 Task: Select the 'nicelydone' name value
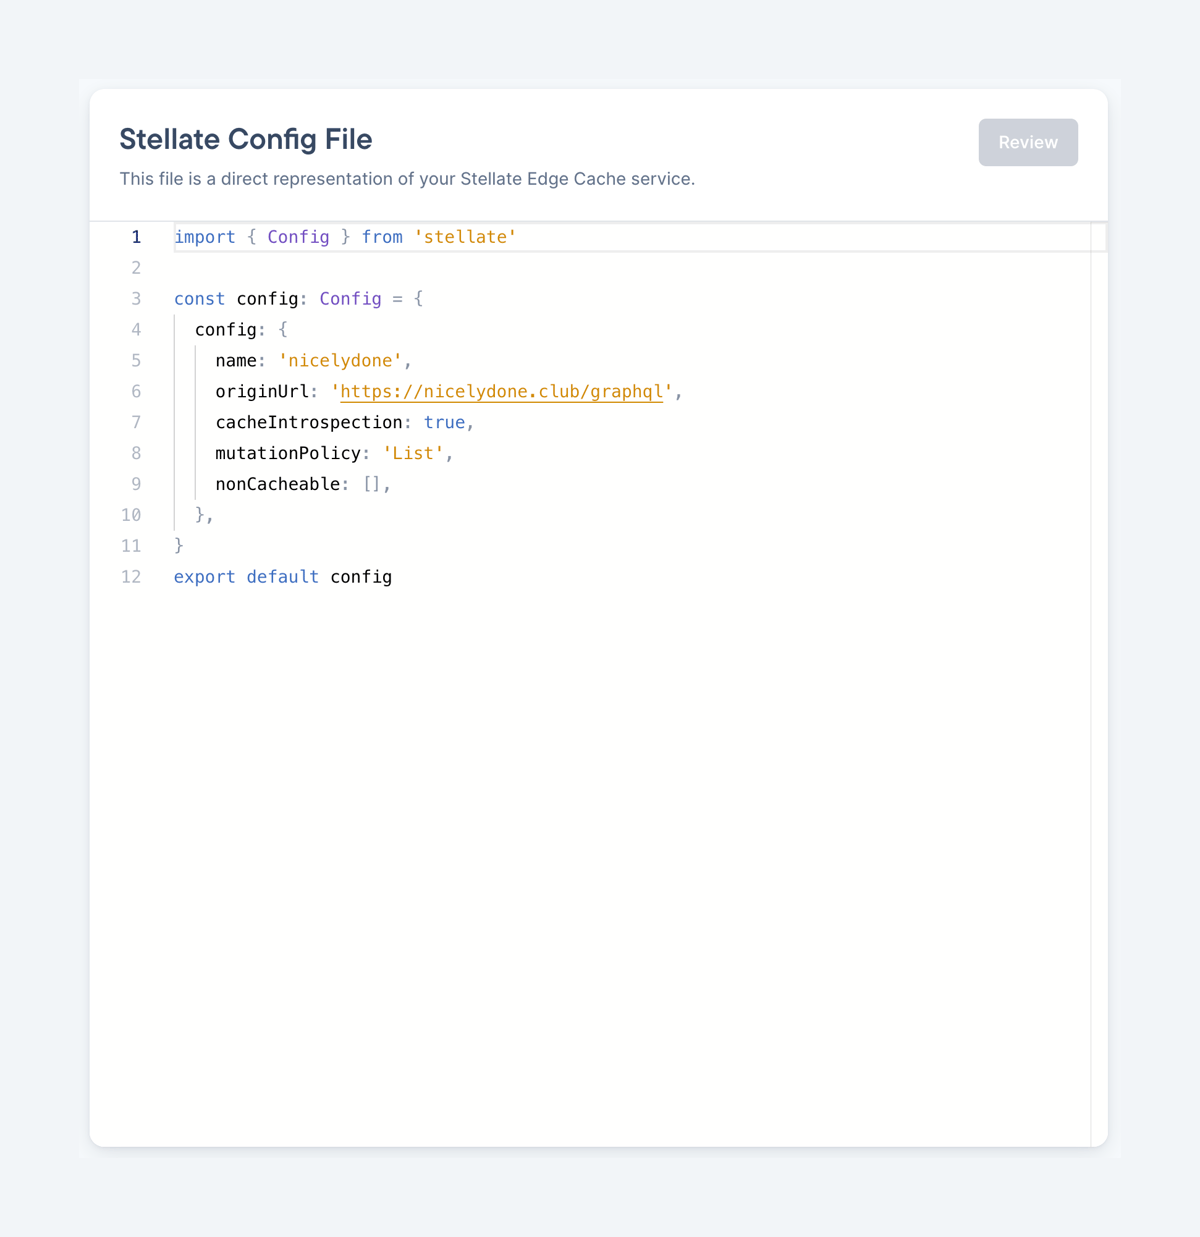click(340, 360)
